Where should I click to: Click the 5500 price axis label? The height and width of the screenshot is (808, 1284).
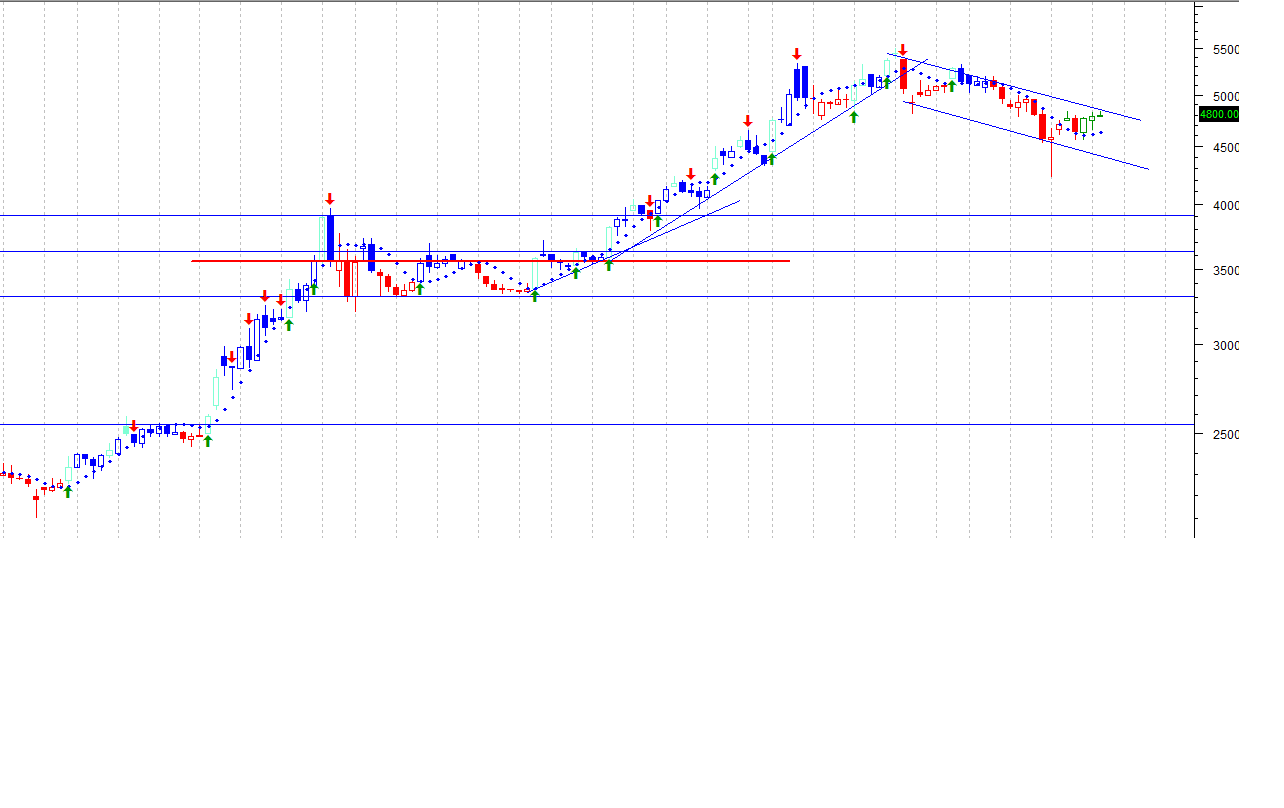1225,50
